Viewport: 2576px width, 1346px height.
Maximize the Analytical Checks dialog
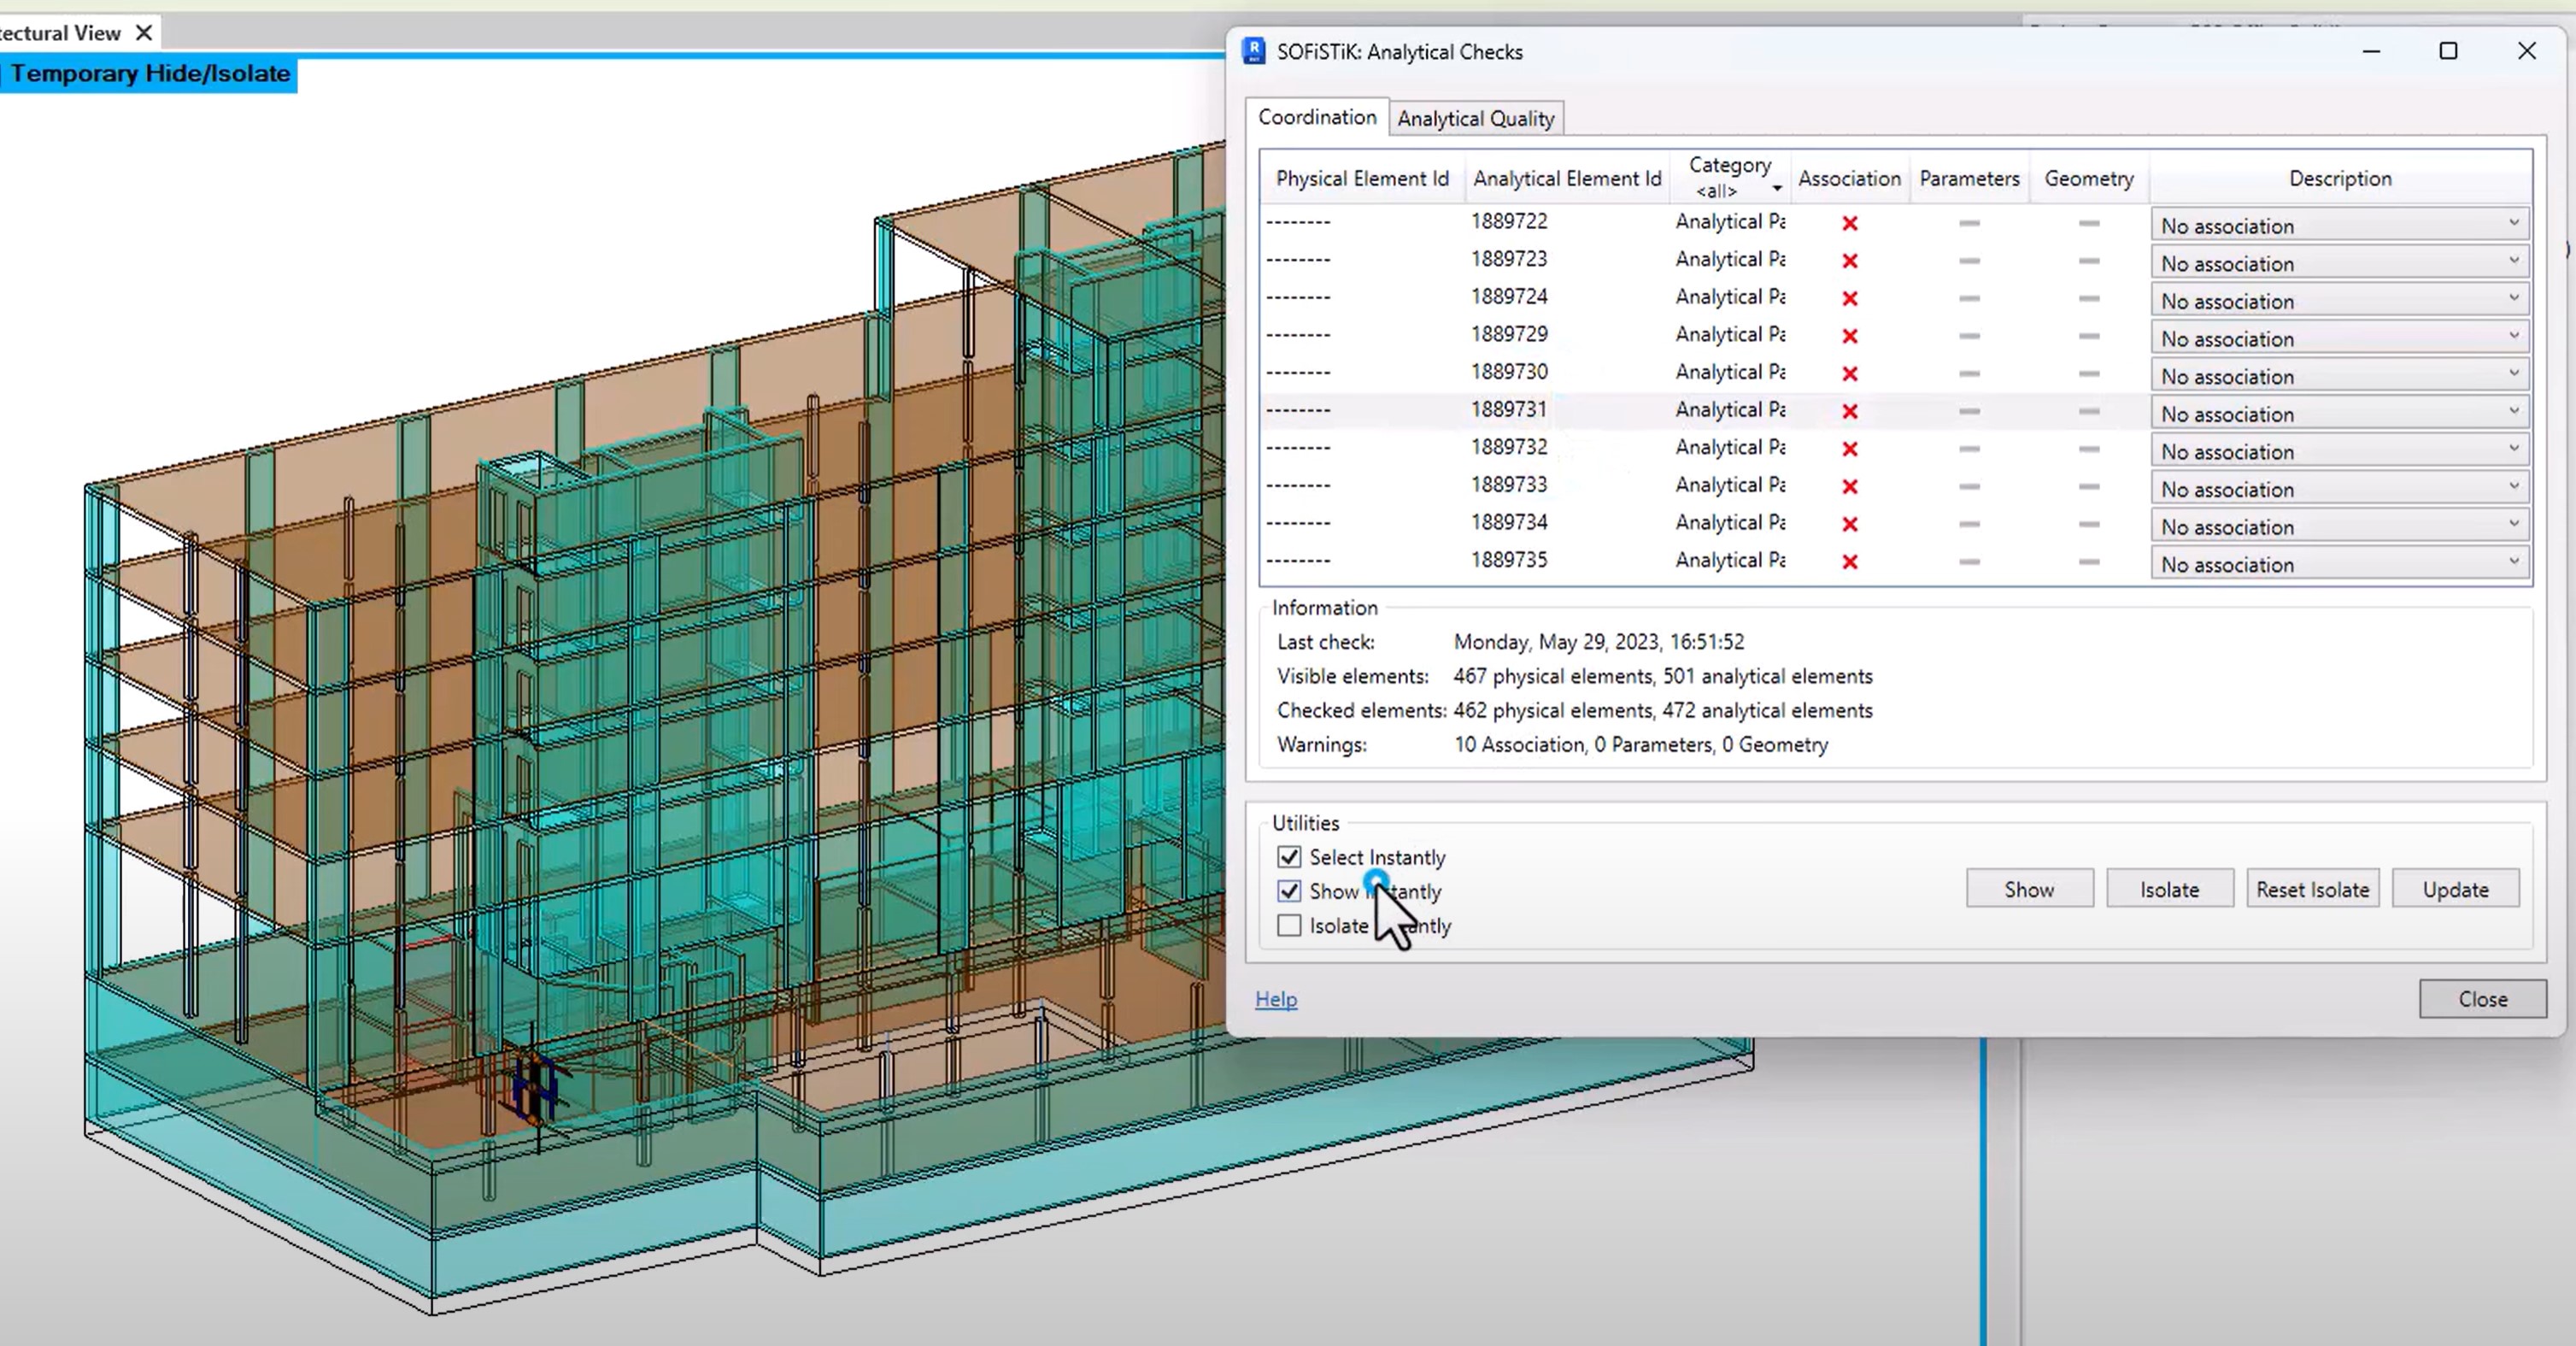(2447, 51)
